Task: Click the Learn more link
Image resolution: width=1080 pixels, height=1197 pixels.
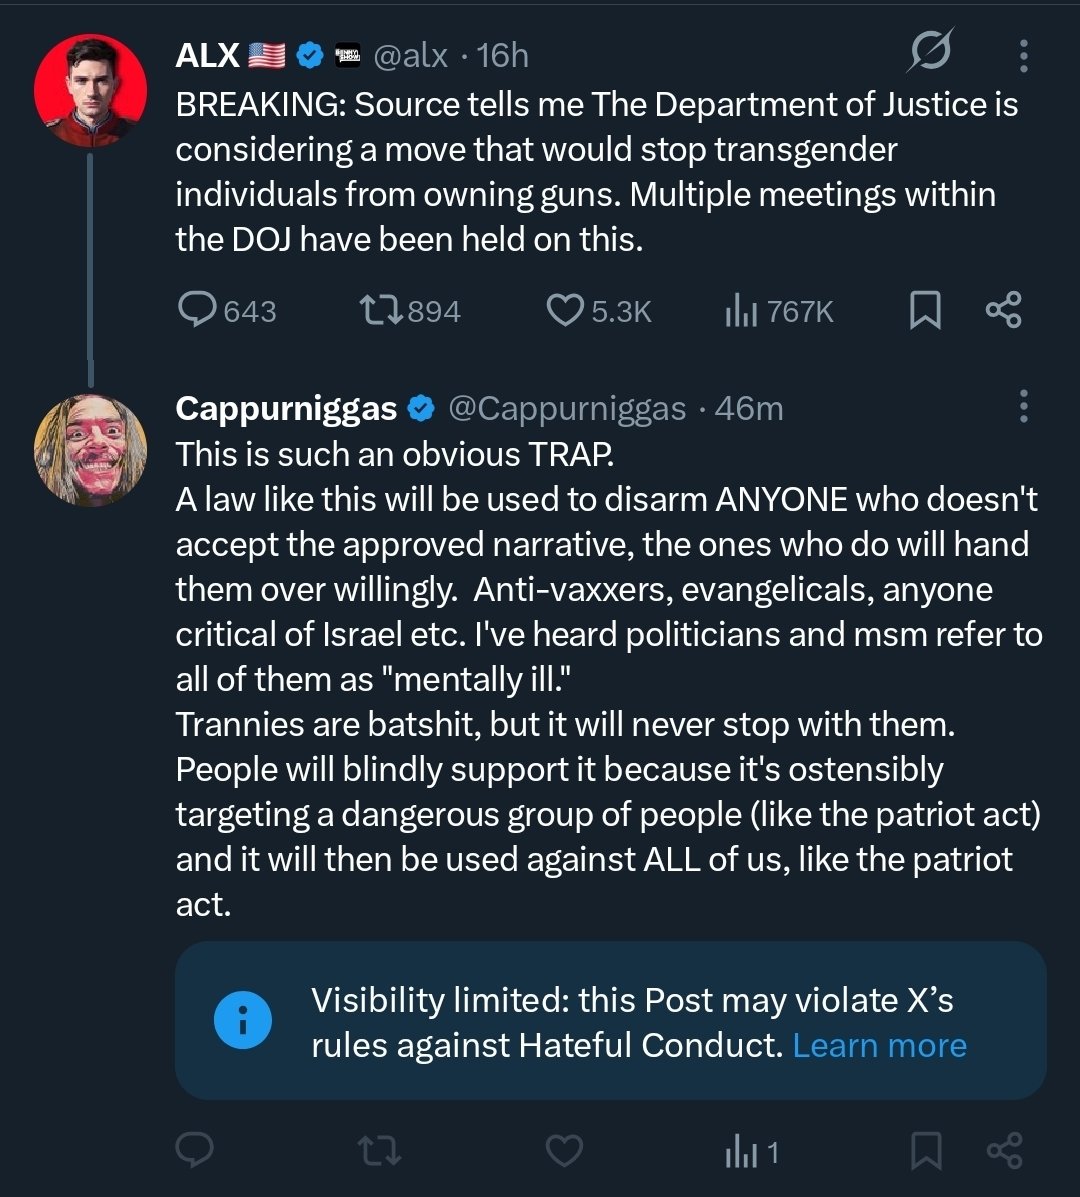Action: (879, 1045)
